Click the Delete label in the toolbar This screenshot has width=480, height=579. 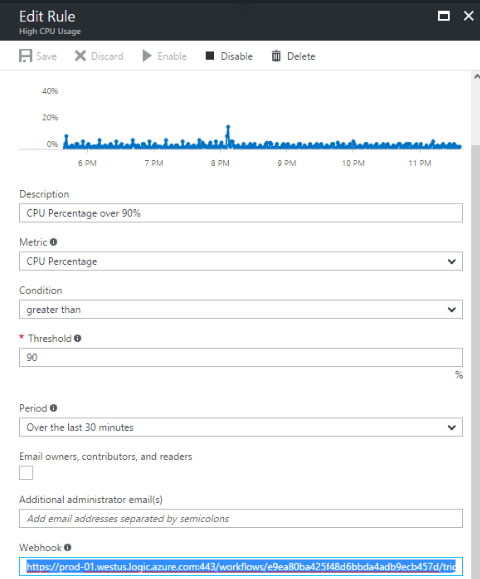click(301, 56)
